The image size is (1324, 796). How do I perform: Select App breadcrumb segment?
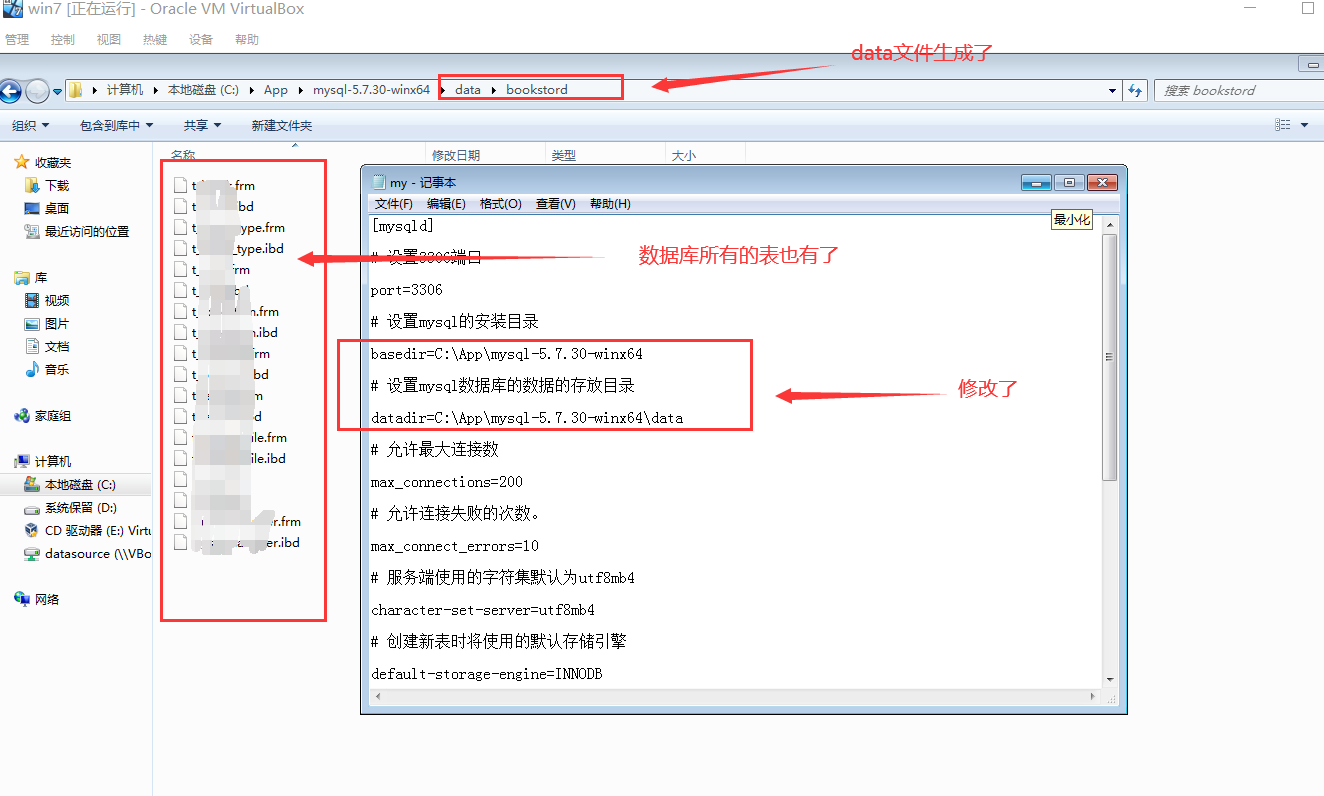coord(276,90)
